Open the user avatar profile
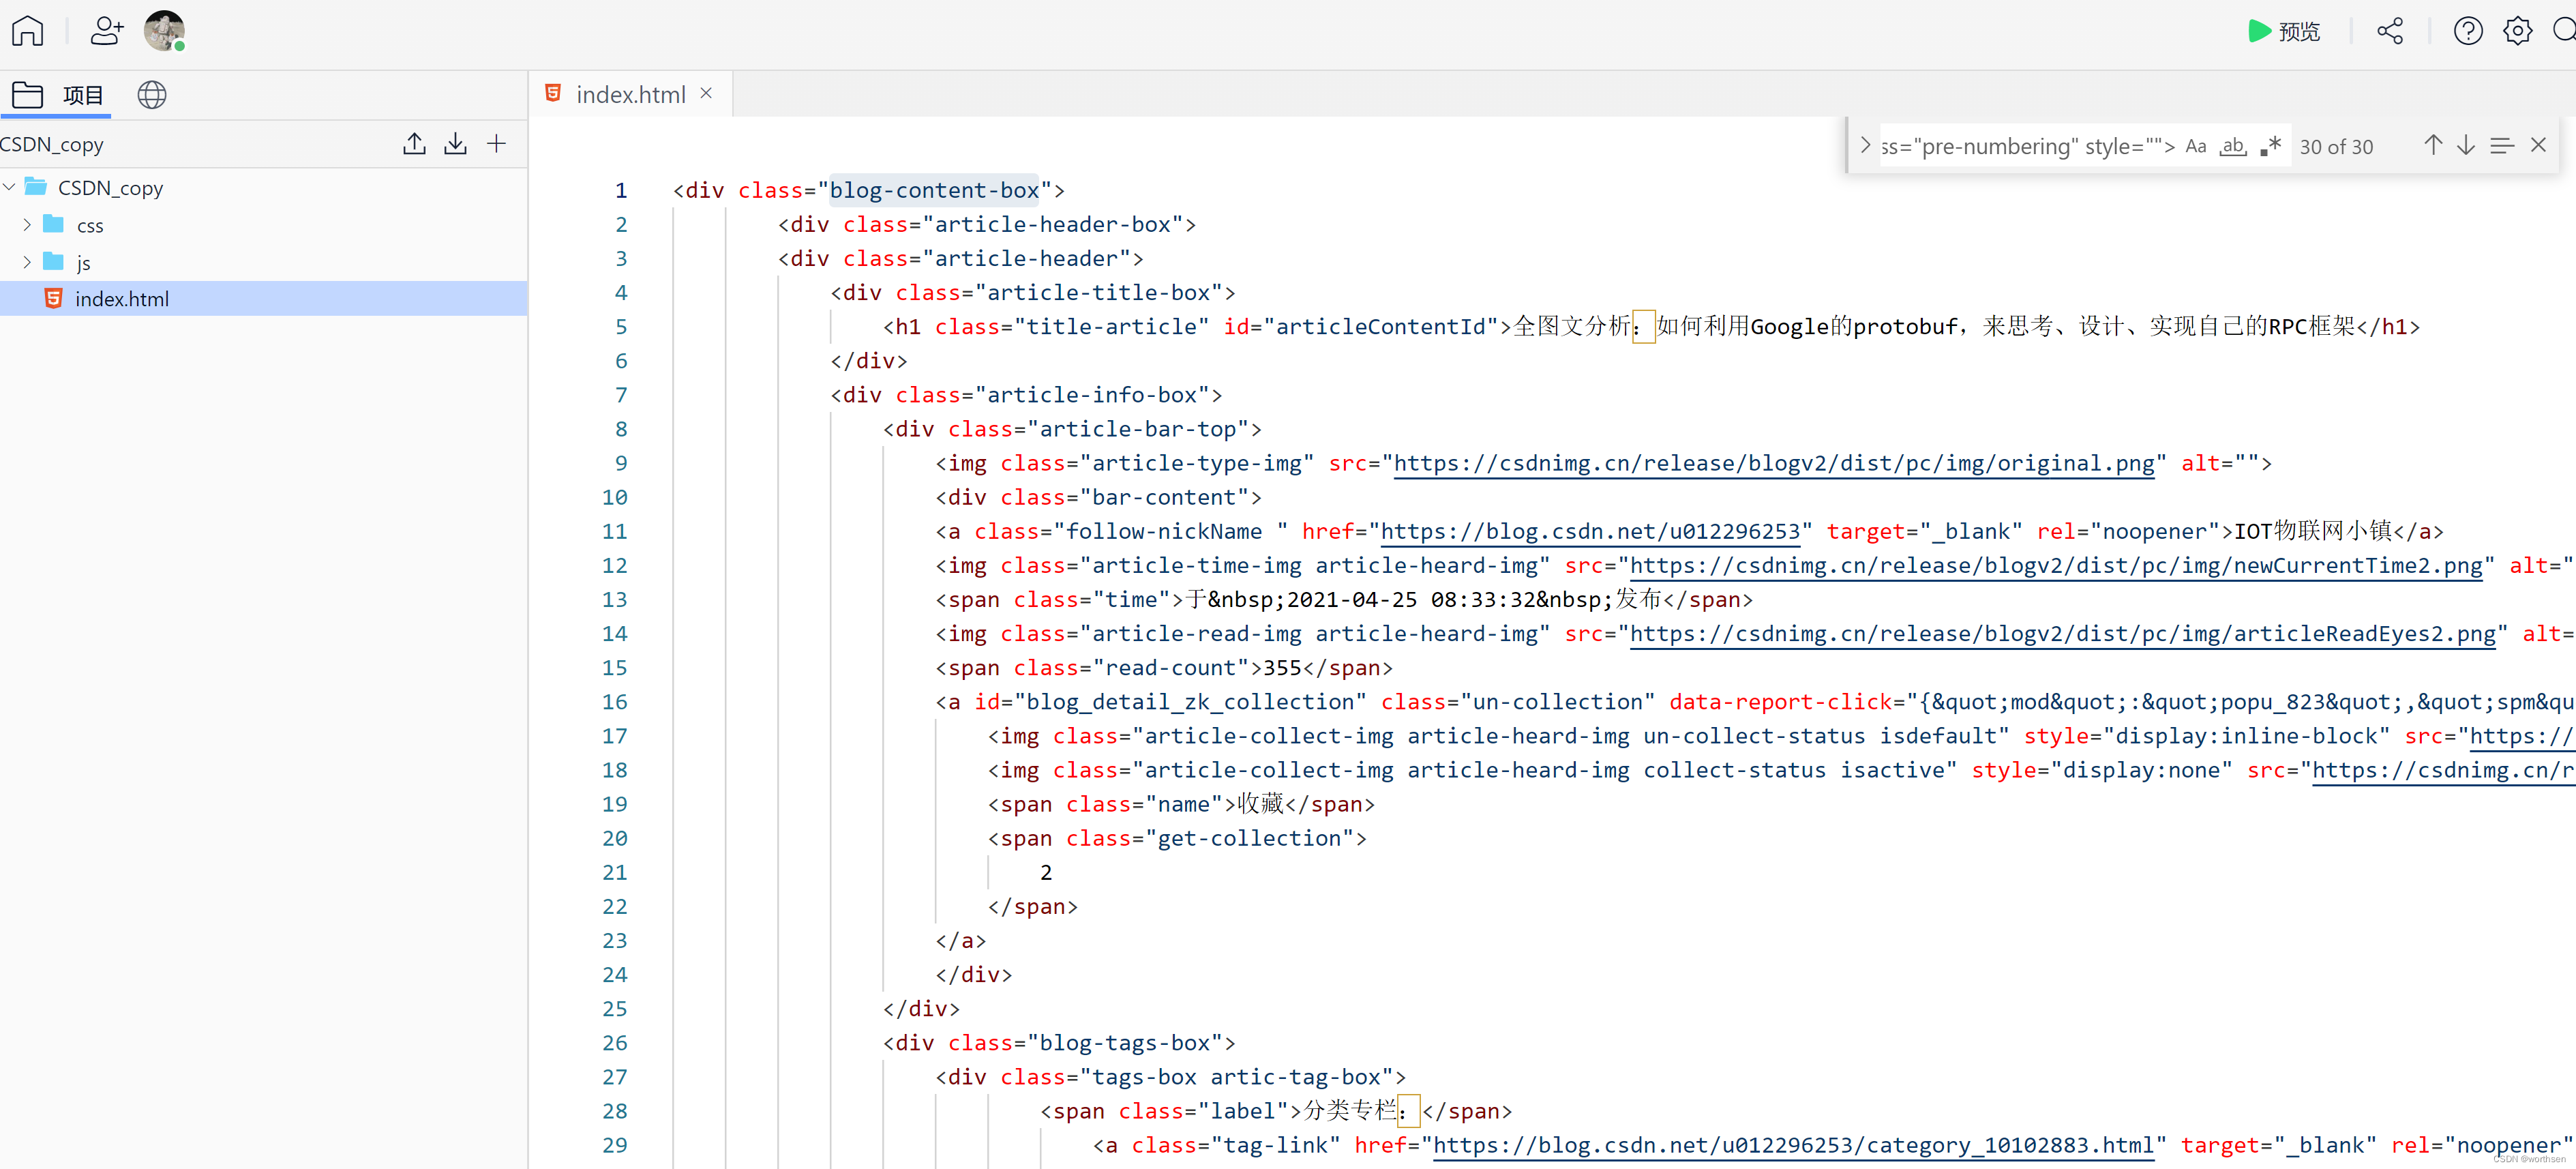The height and width of the screenshot is (1169, 2576). (x=164, y=31)
